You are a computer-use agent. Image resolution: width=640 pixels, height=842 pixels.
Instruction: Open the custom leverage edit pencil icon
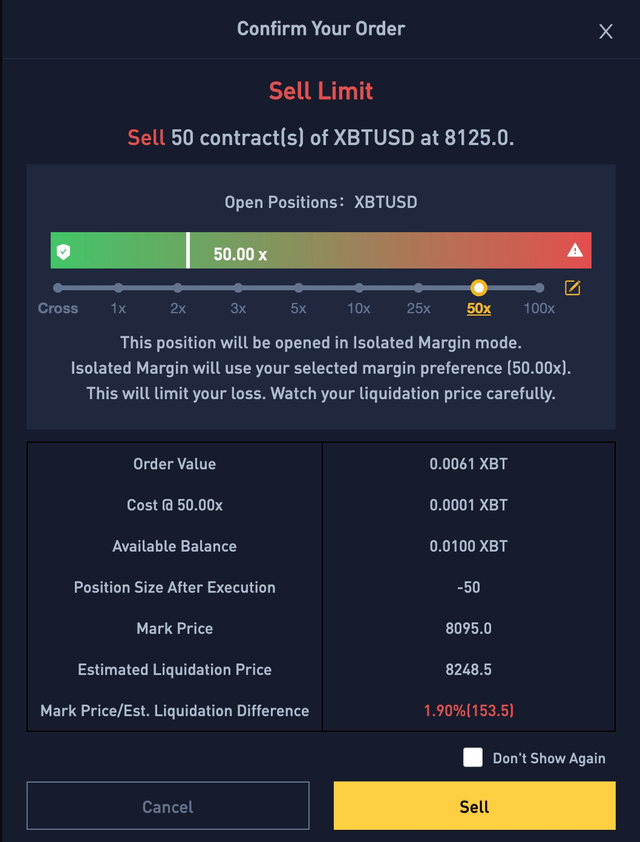coord(573,288)
